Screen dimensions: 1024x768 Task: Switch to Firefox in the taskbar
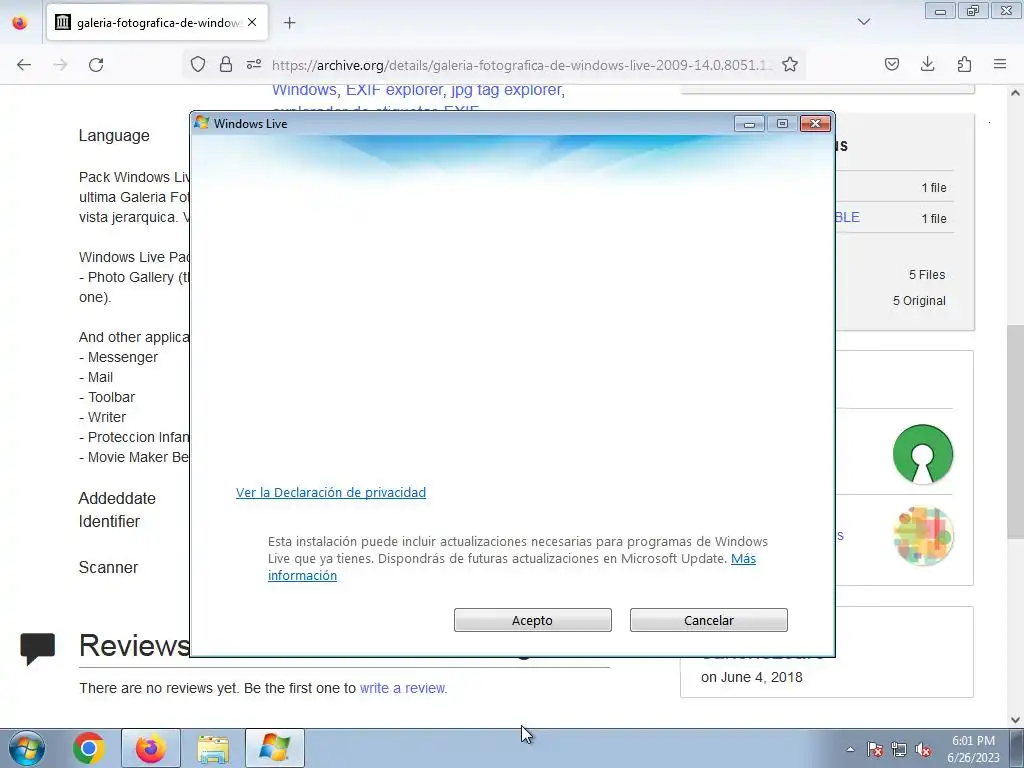click(151, 748)
